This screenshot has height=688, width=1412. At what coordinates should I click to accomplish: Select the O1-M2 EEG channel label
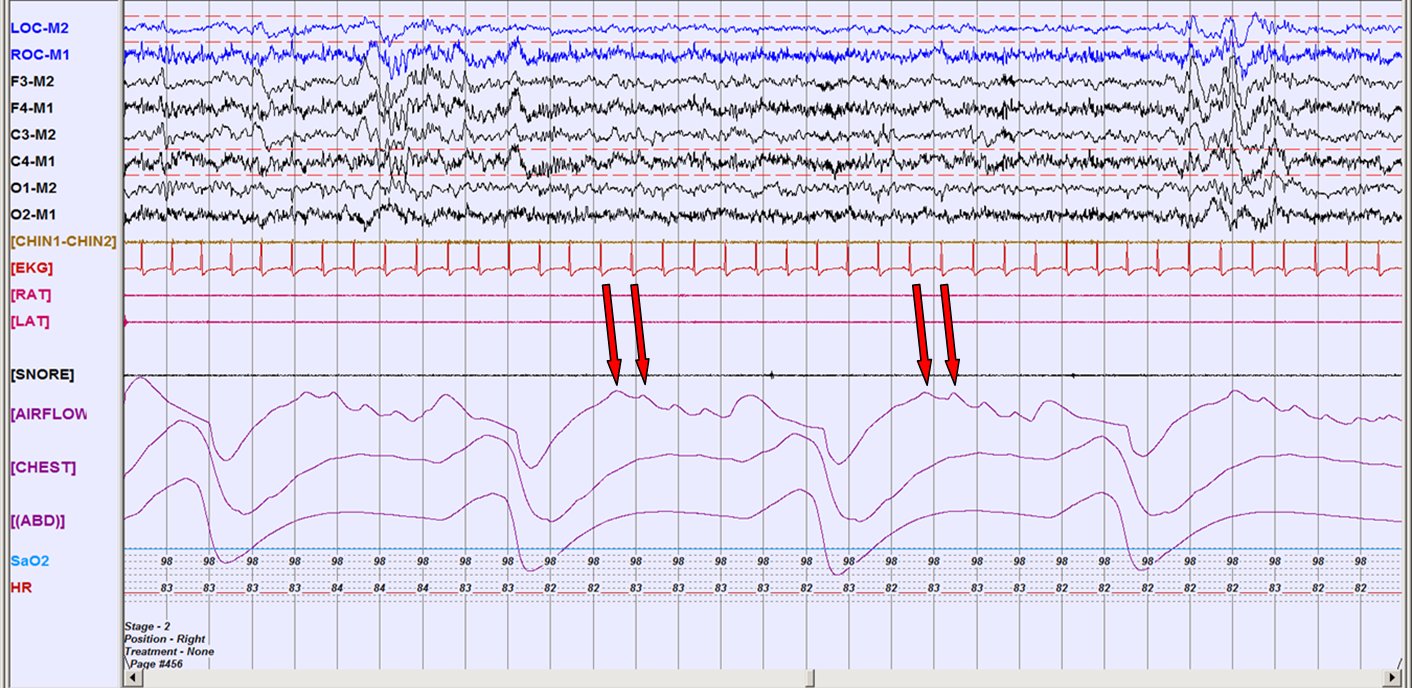(33, 187)
